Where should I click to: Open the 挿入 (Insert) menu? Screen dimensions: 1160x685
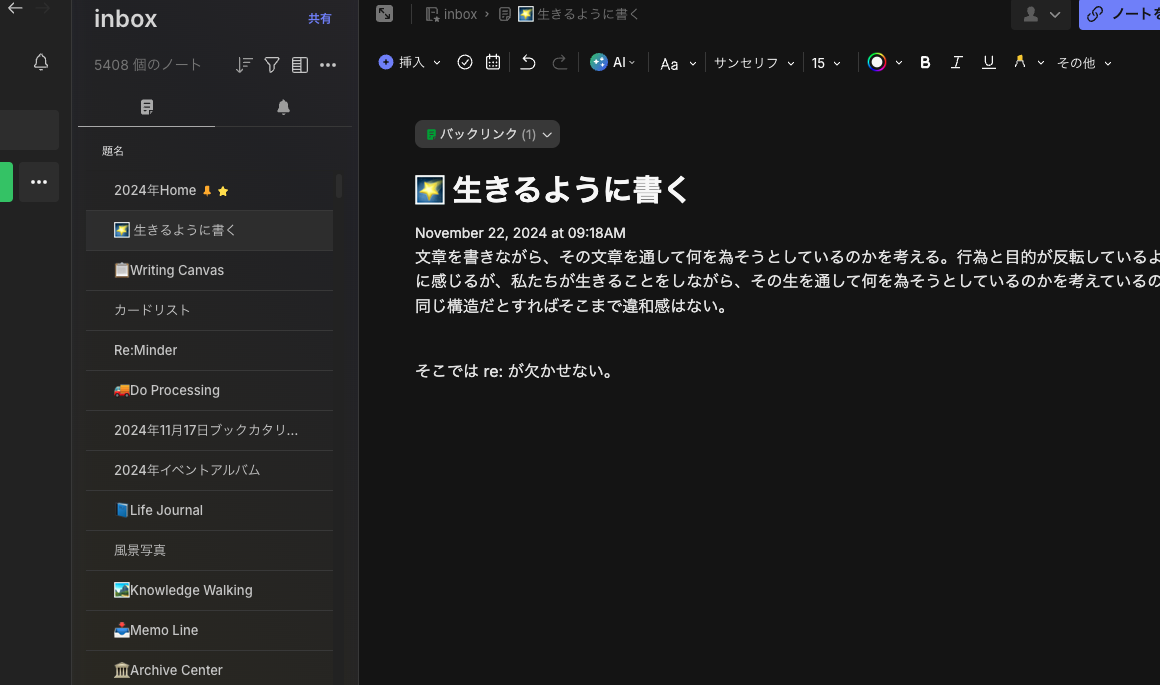click(404, 62)
